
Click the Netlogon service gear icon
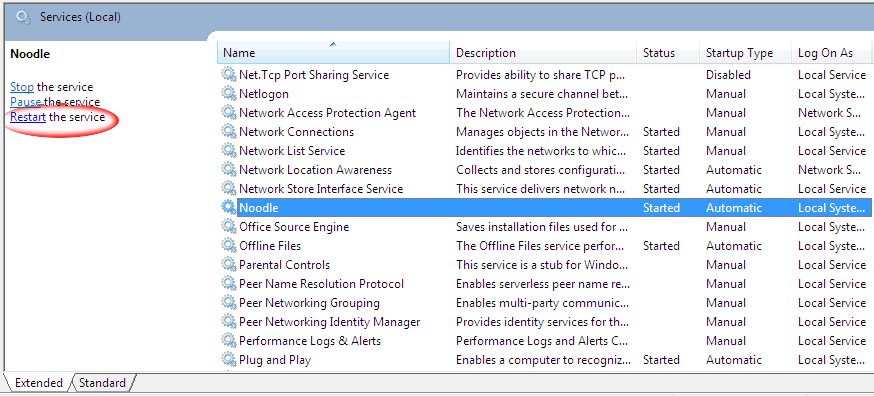229,94
